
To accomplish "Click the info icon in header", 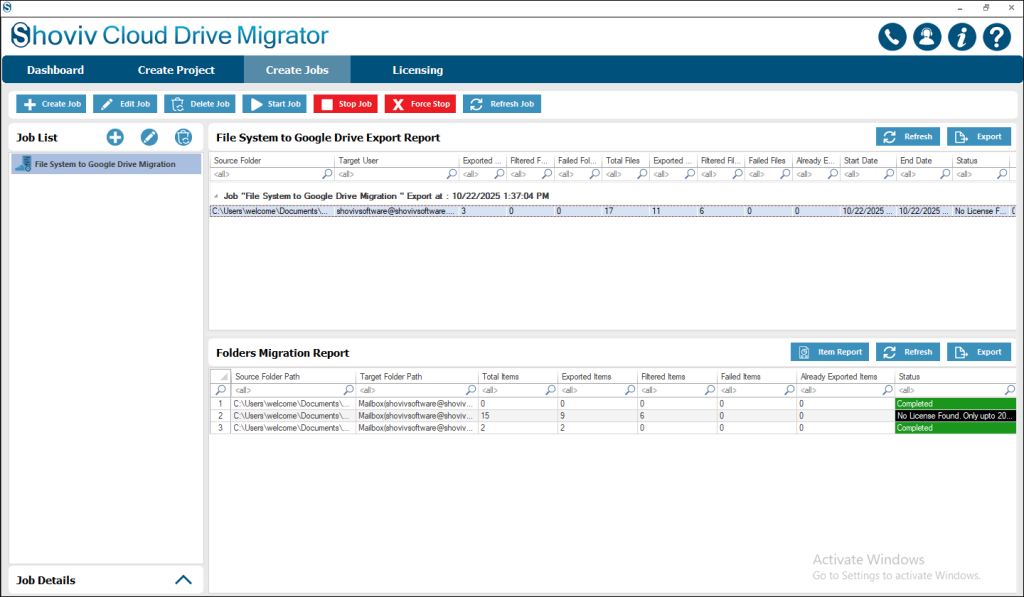I will coord(962,37).
